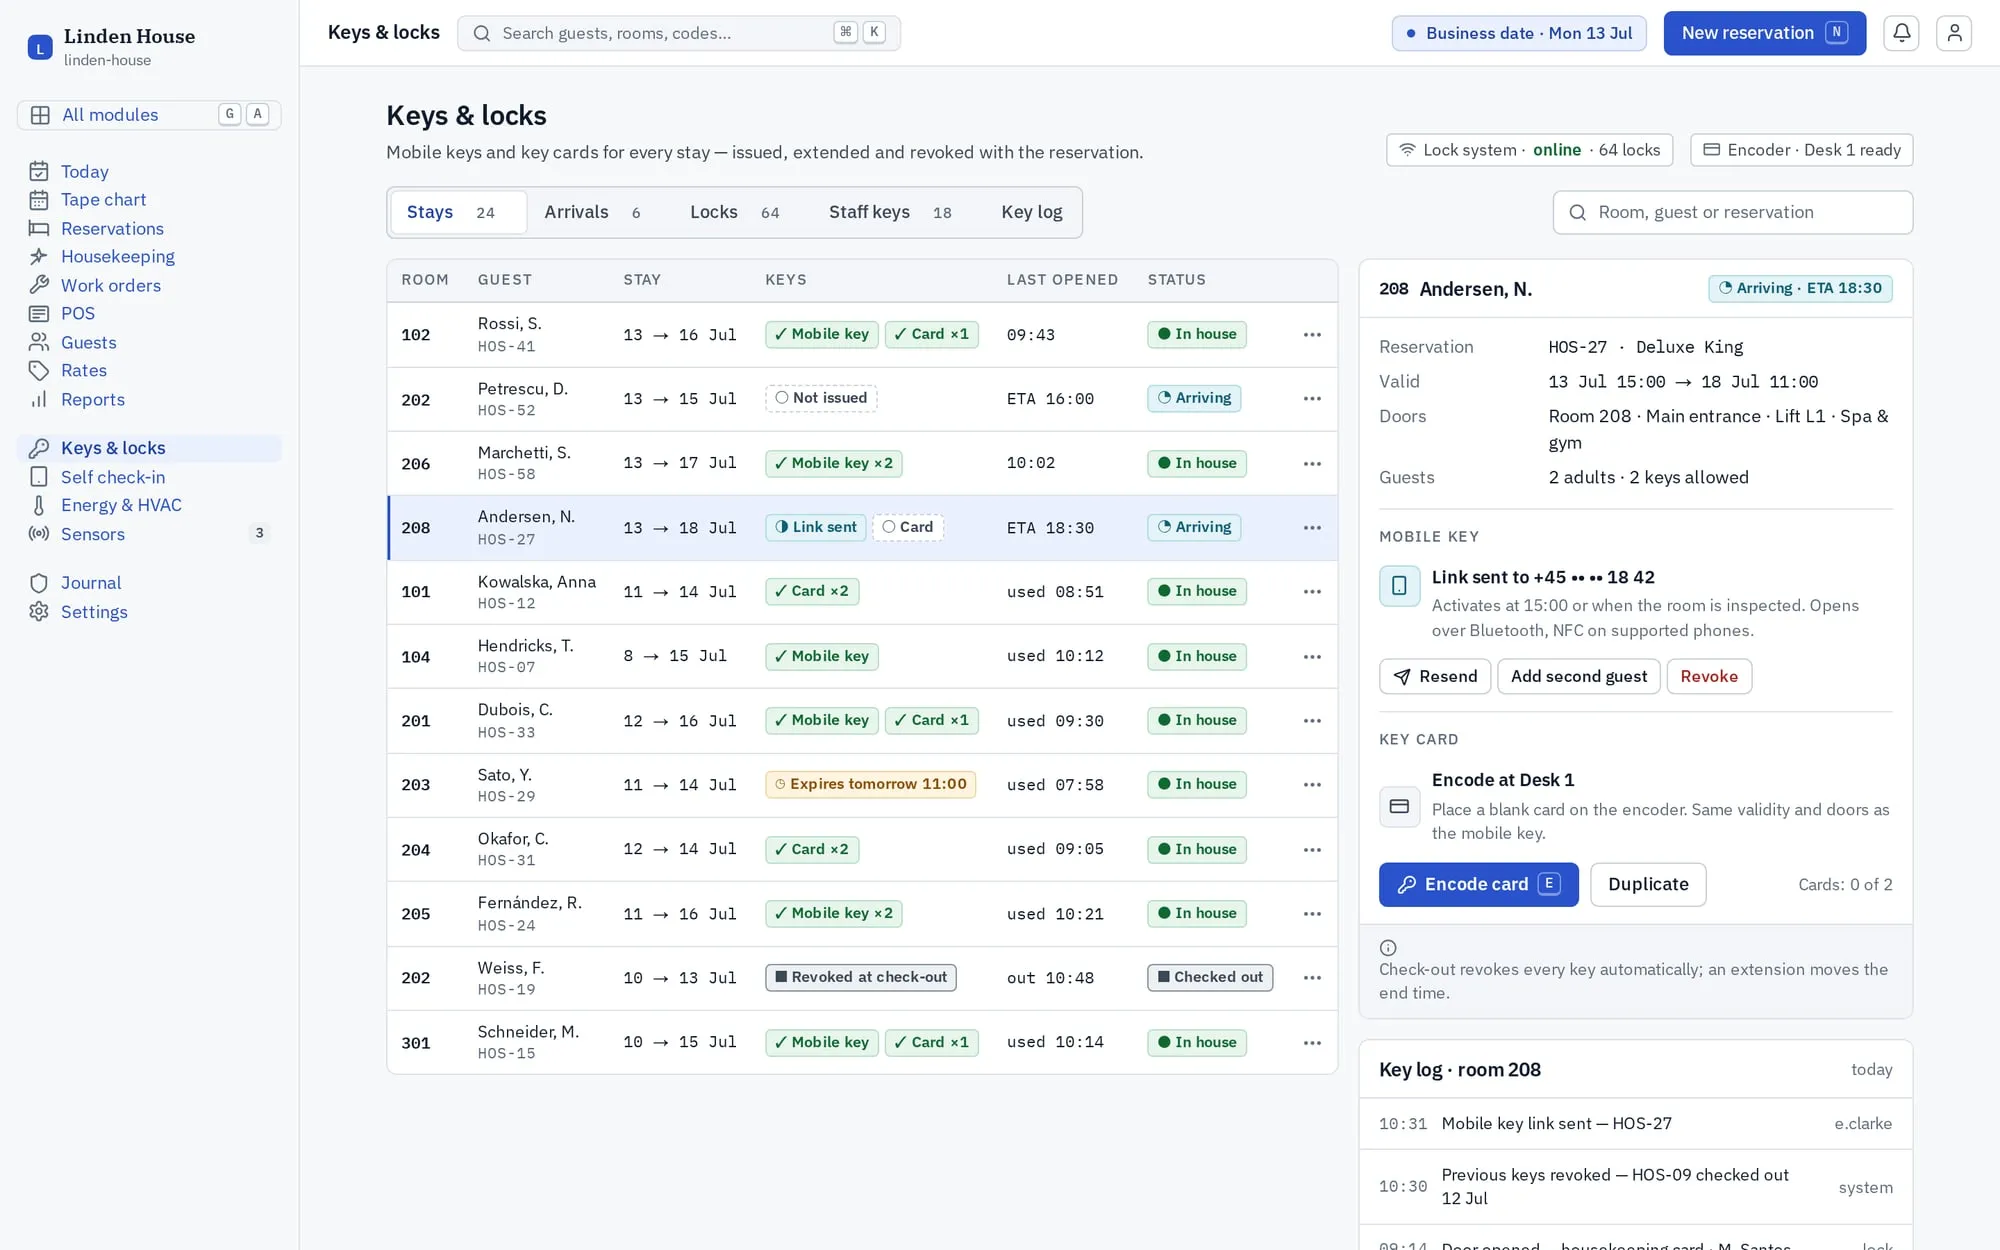Open the Staff keys tab
The image size is (2000, 1250).
click(x=890, y=212)
